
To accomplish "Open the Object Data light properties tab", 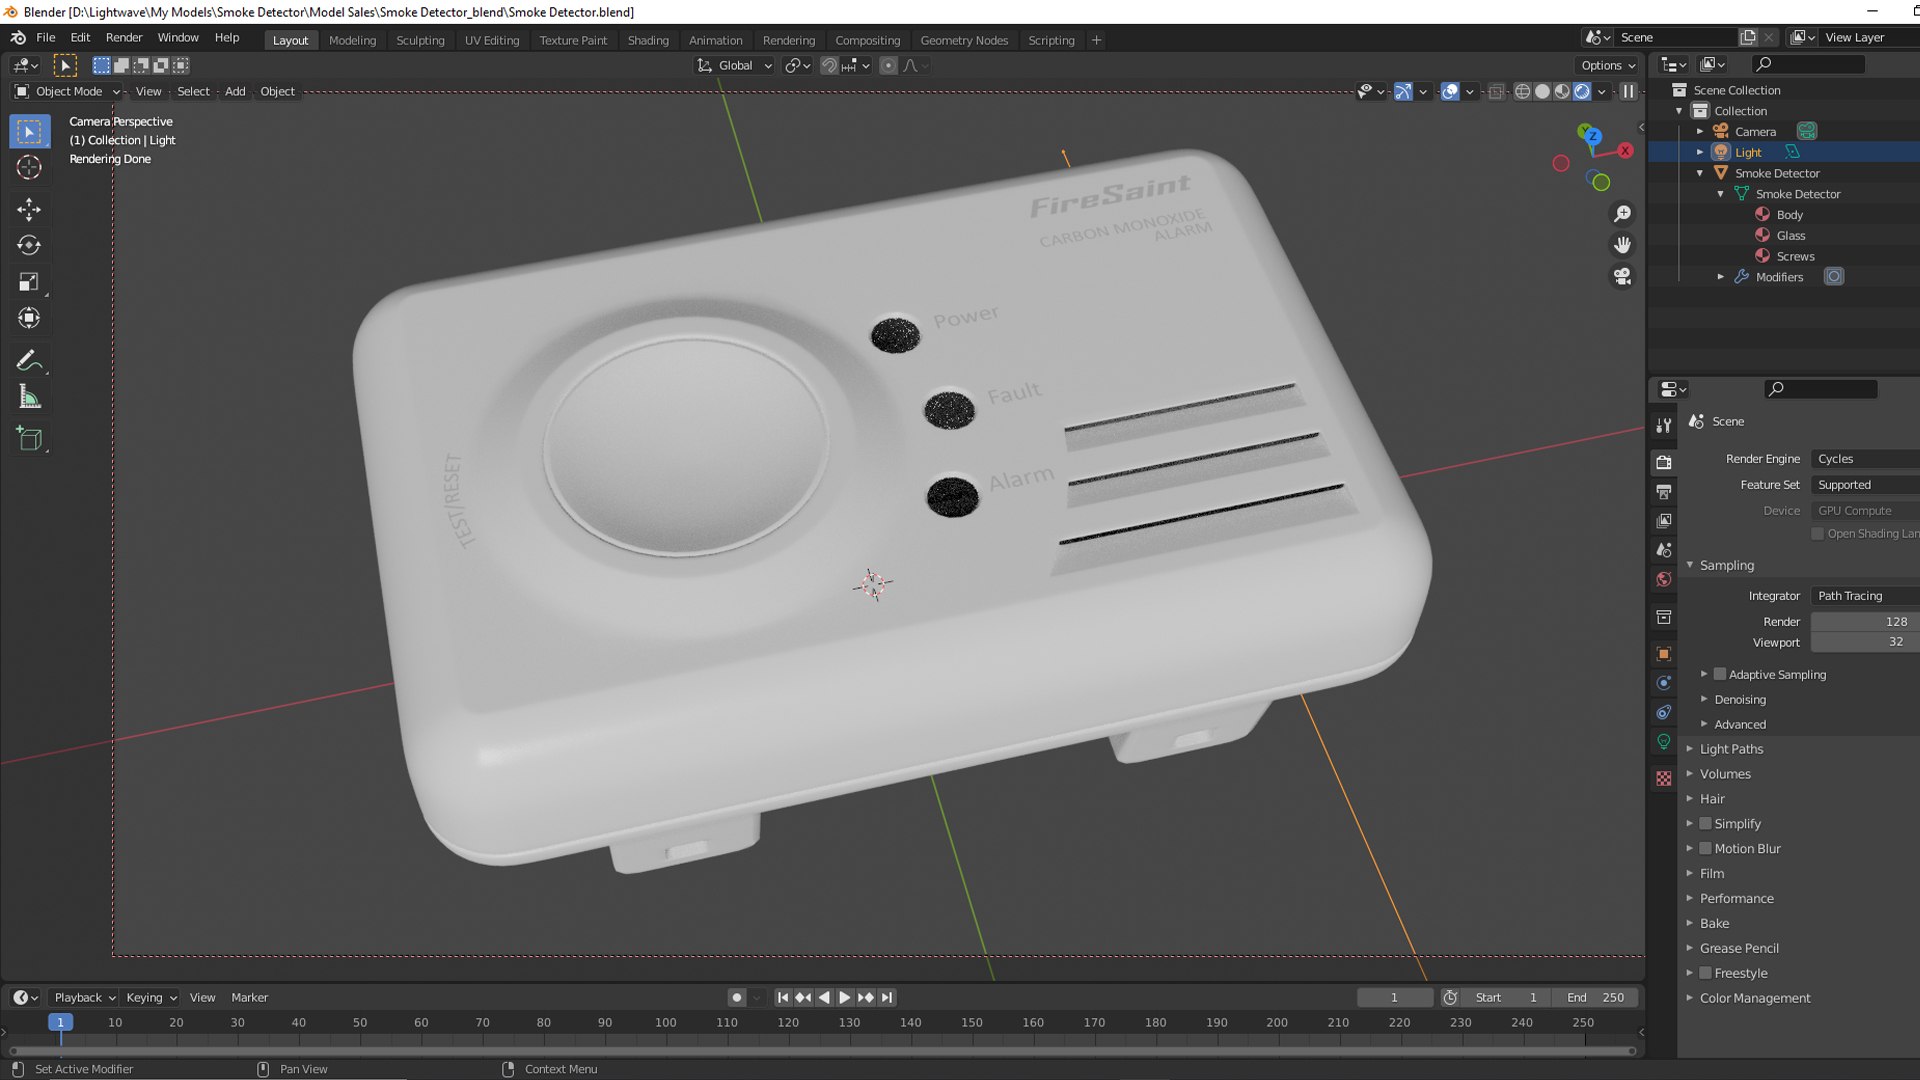I will click(x=1664, y=741).
